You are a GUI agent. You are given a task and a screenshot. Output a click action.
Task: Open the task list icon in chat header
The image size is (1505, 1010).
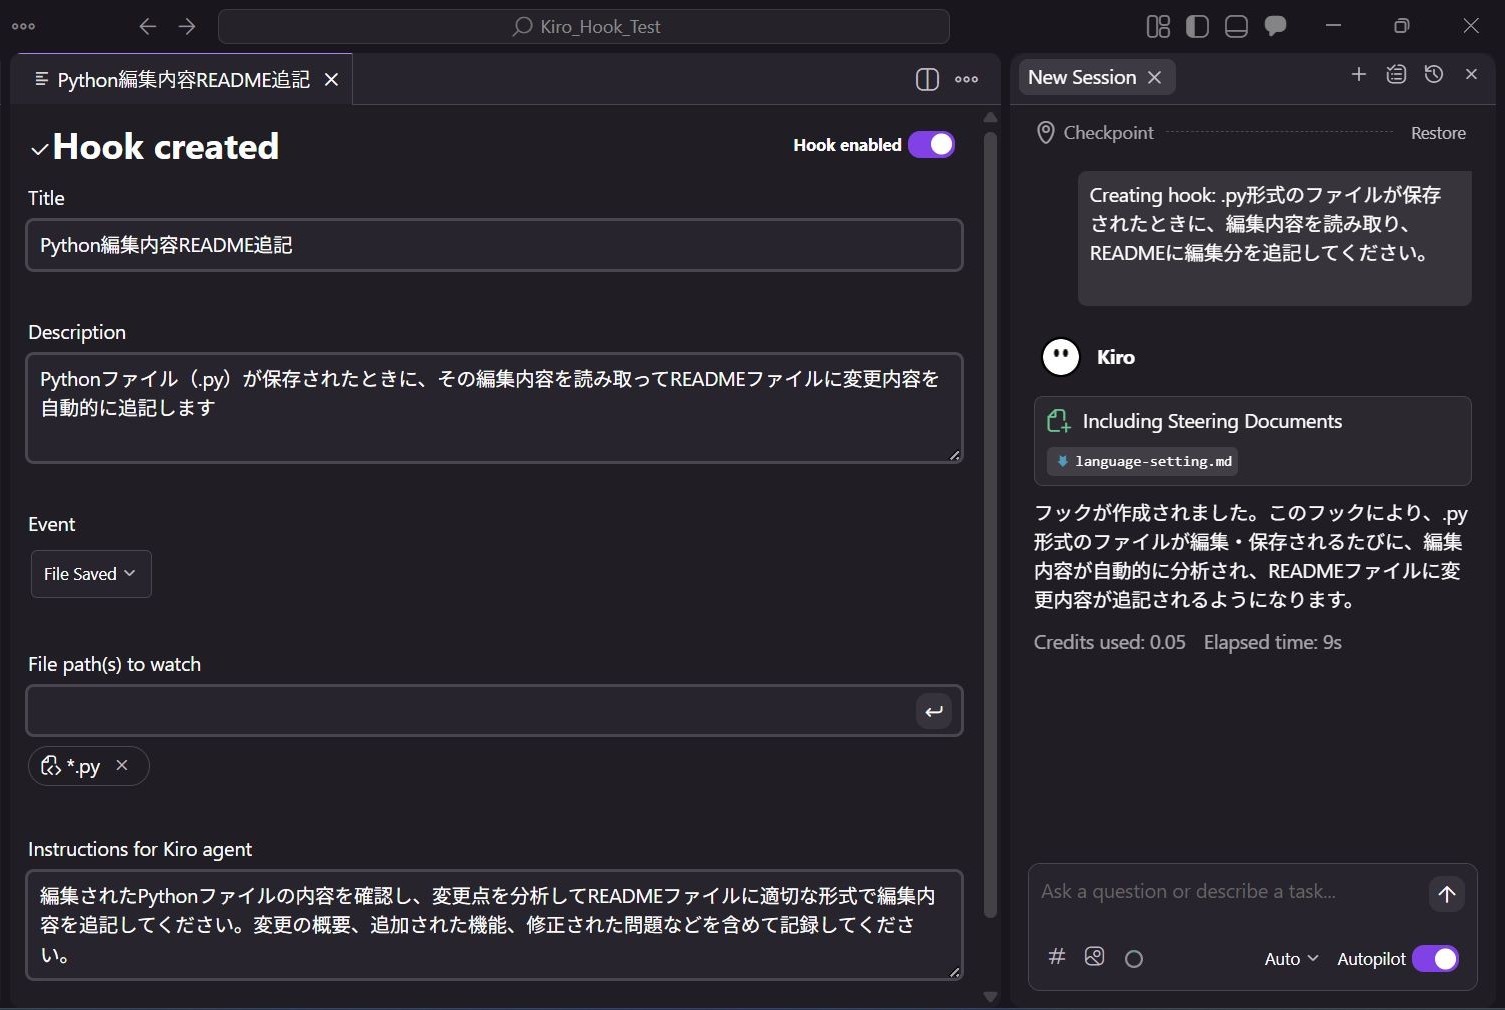click(x=1396, y=75)
